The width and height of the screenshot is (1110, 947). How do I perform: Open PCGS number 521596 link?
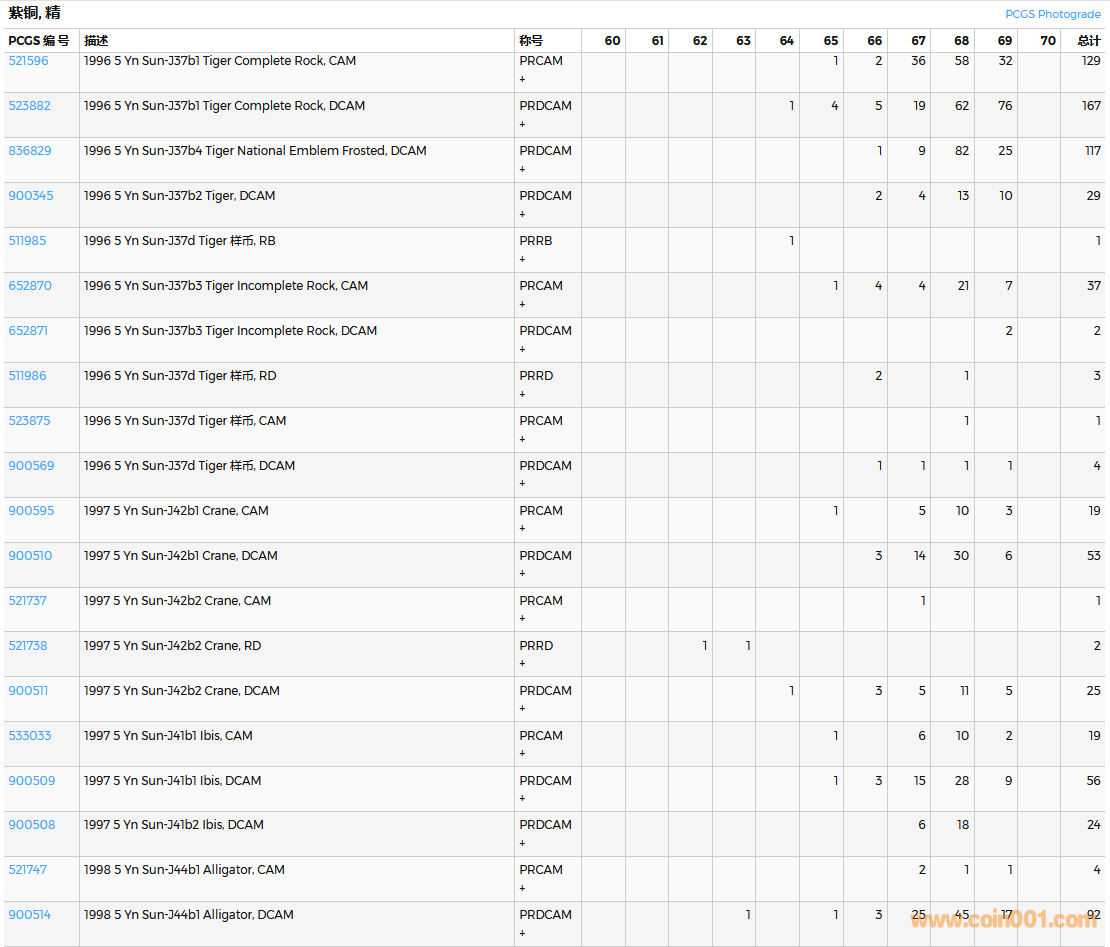(28, 61)
